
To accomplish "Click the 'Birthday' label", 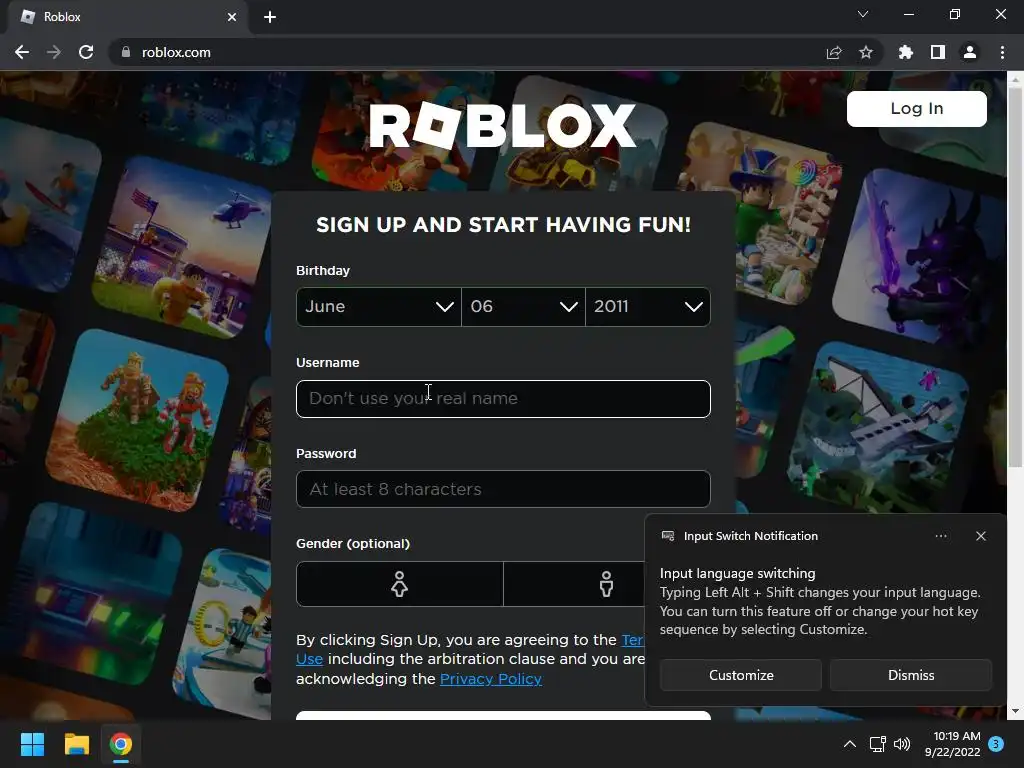I will [323, 270].
